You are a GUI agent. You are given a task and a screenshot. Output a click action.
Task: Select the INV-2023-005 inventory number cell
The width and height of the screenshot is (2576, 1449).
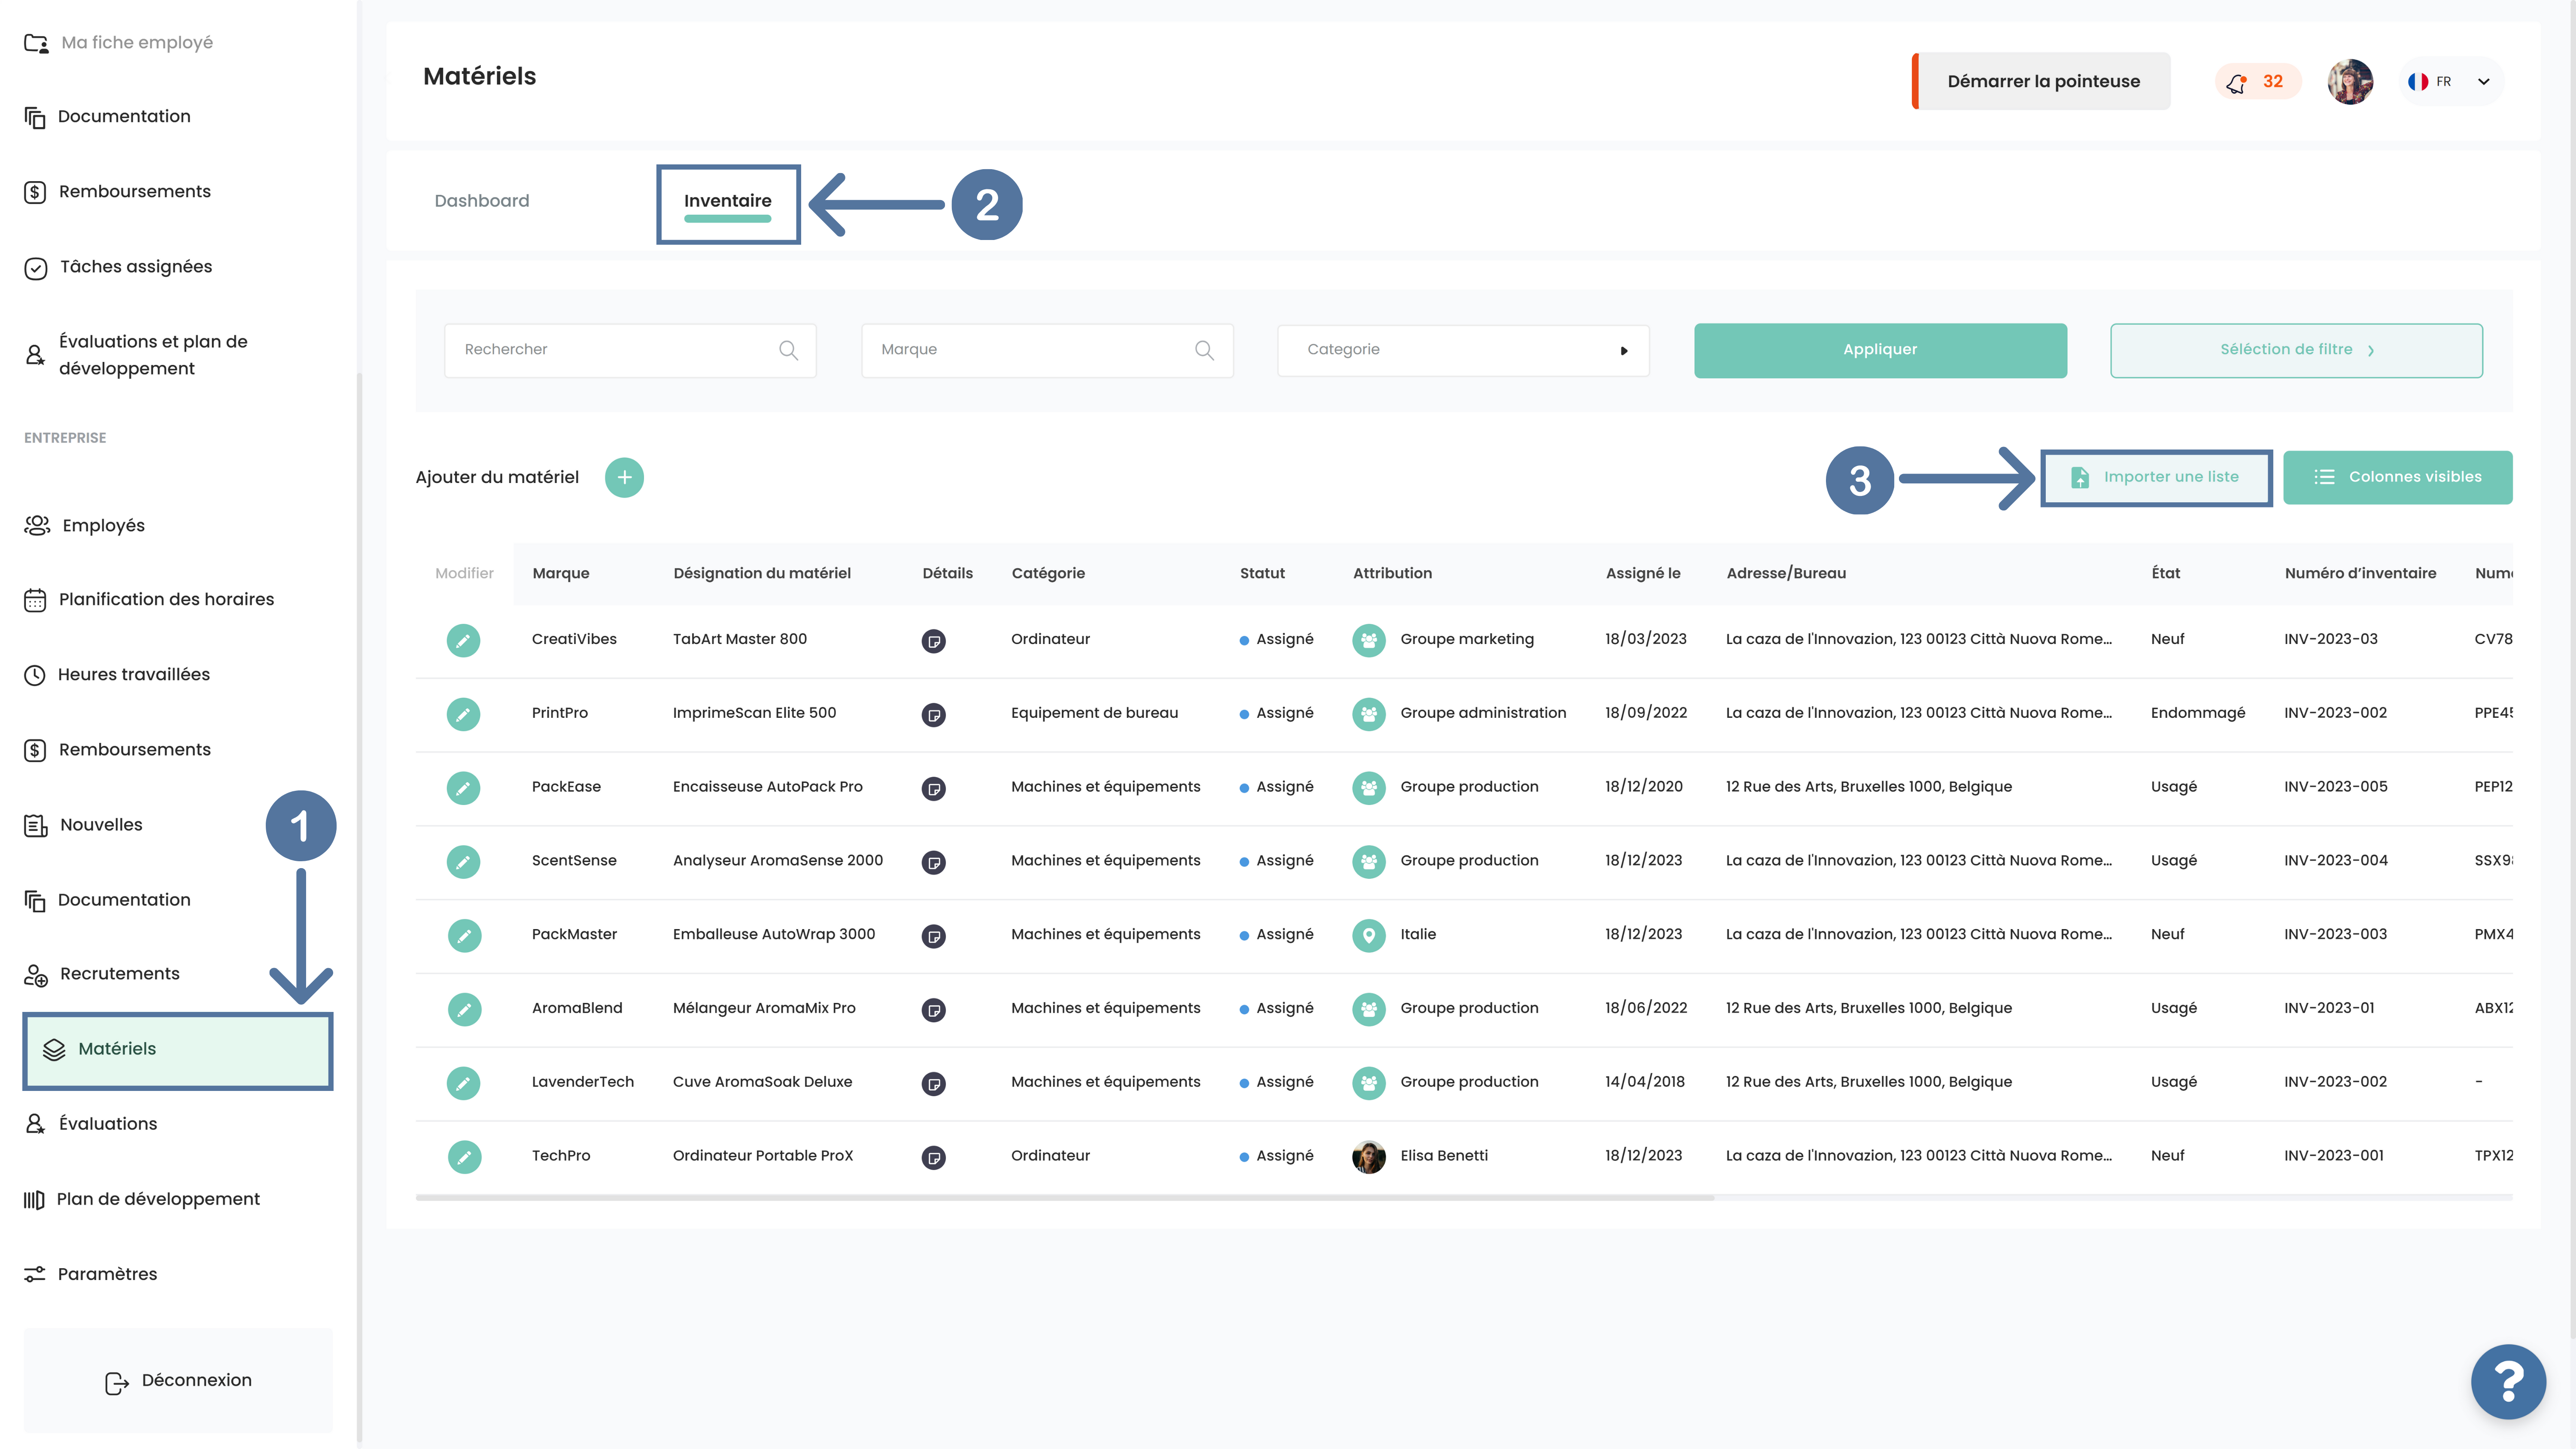(x=2336, y=787)
